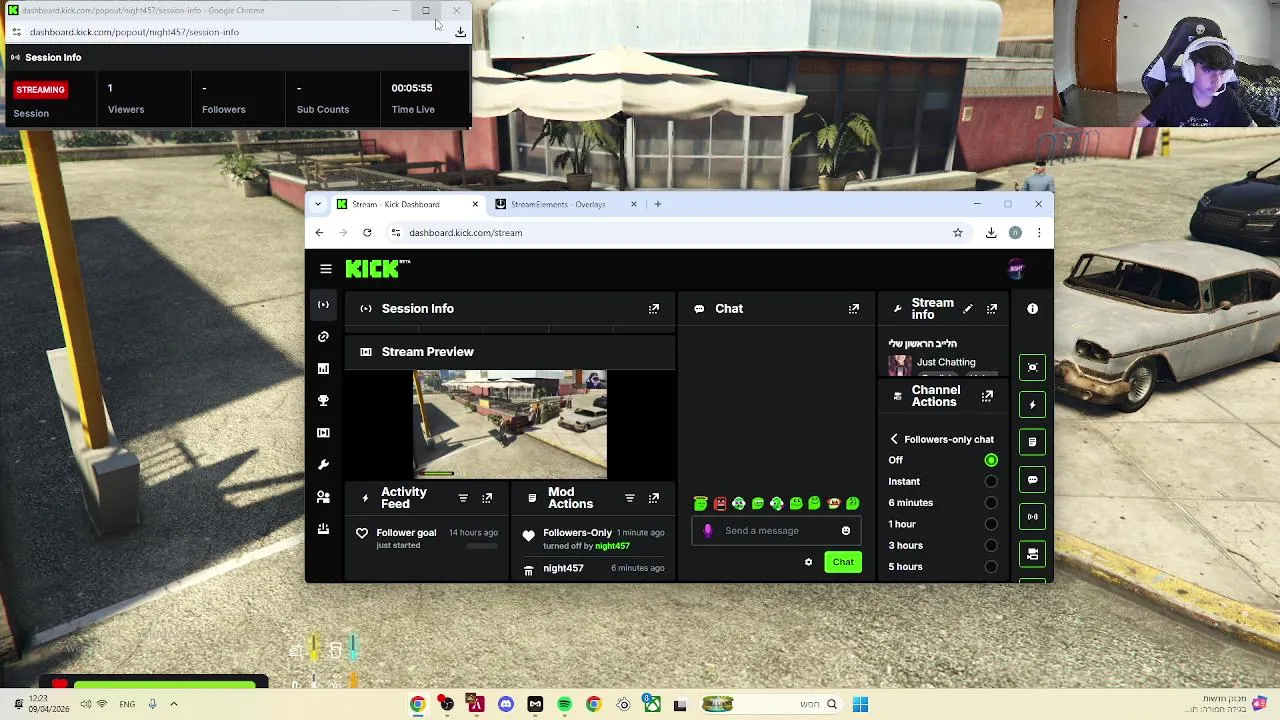Viewport: 1280px width, 720px height.
Task: Click the purple icon in message box
Action: [x=708, y=531]
